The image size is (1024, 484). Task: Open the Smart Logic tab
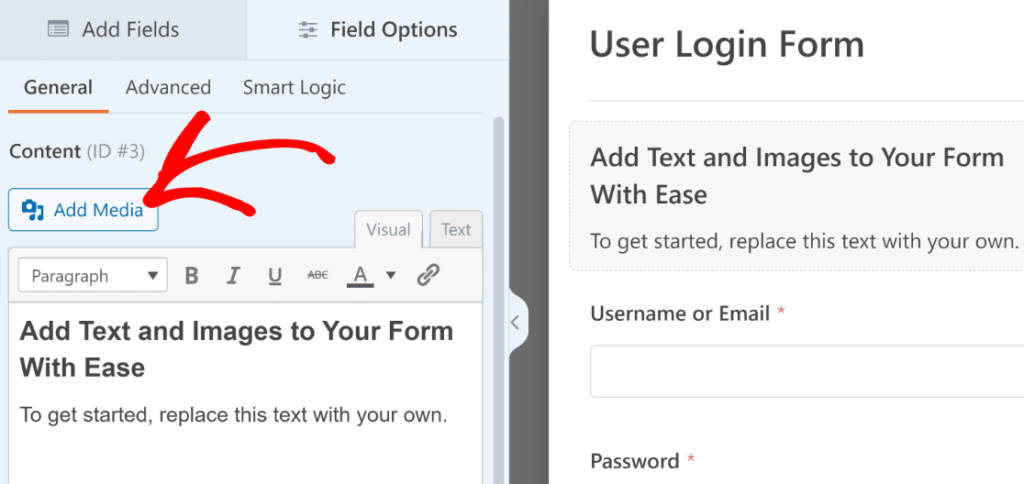[294, 88]
